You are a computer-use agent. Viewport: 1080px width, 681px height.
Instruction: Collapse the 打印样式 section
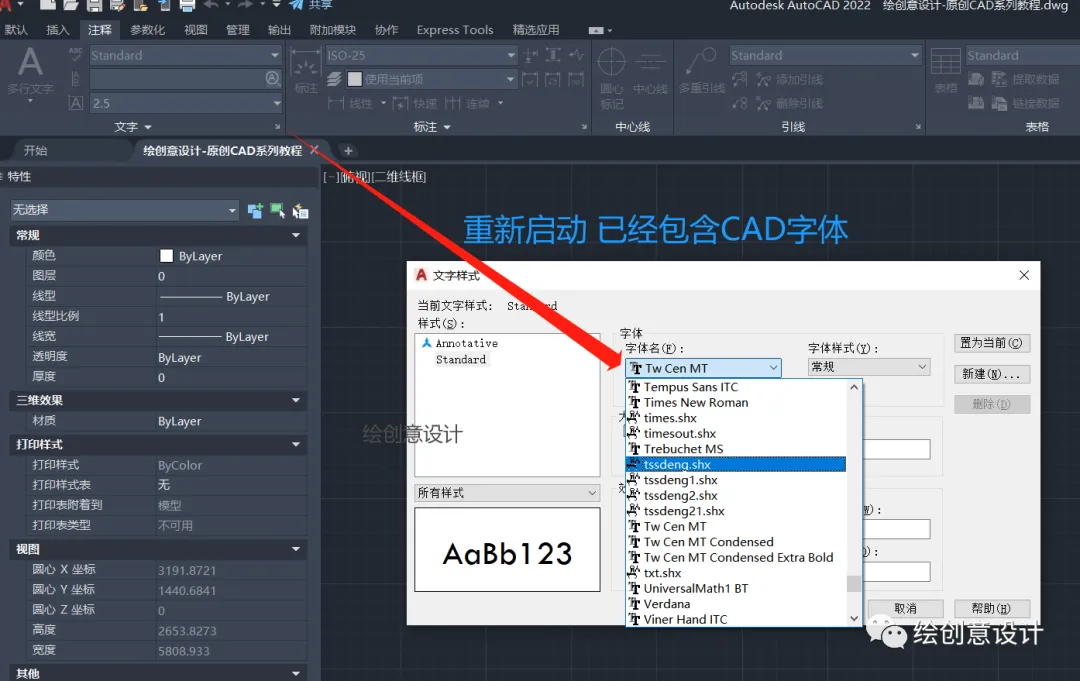[x=296, y=445]
